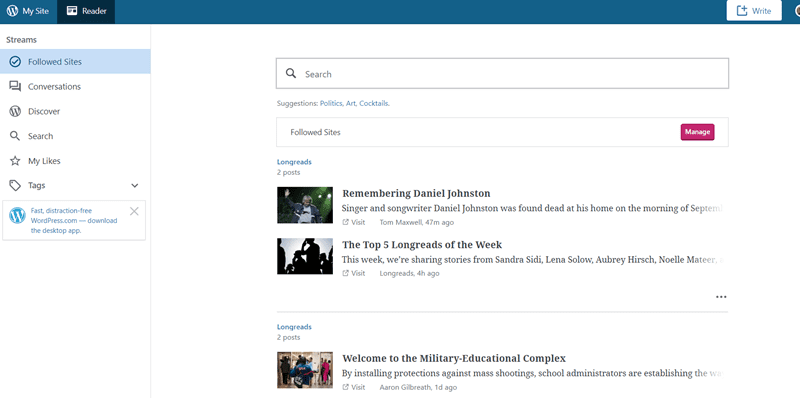The height and width of the screenshot is (398, 800).
Task: Open Remembering Daniel Johnston post
Action: click(416, 193)
